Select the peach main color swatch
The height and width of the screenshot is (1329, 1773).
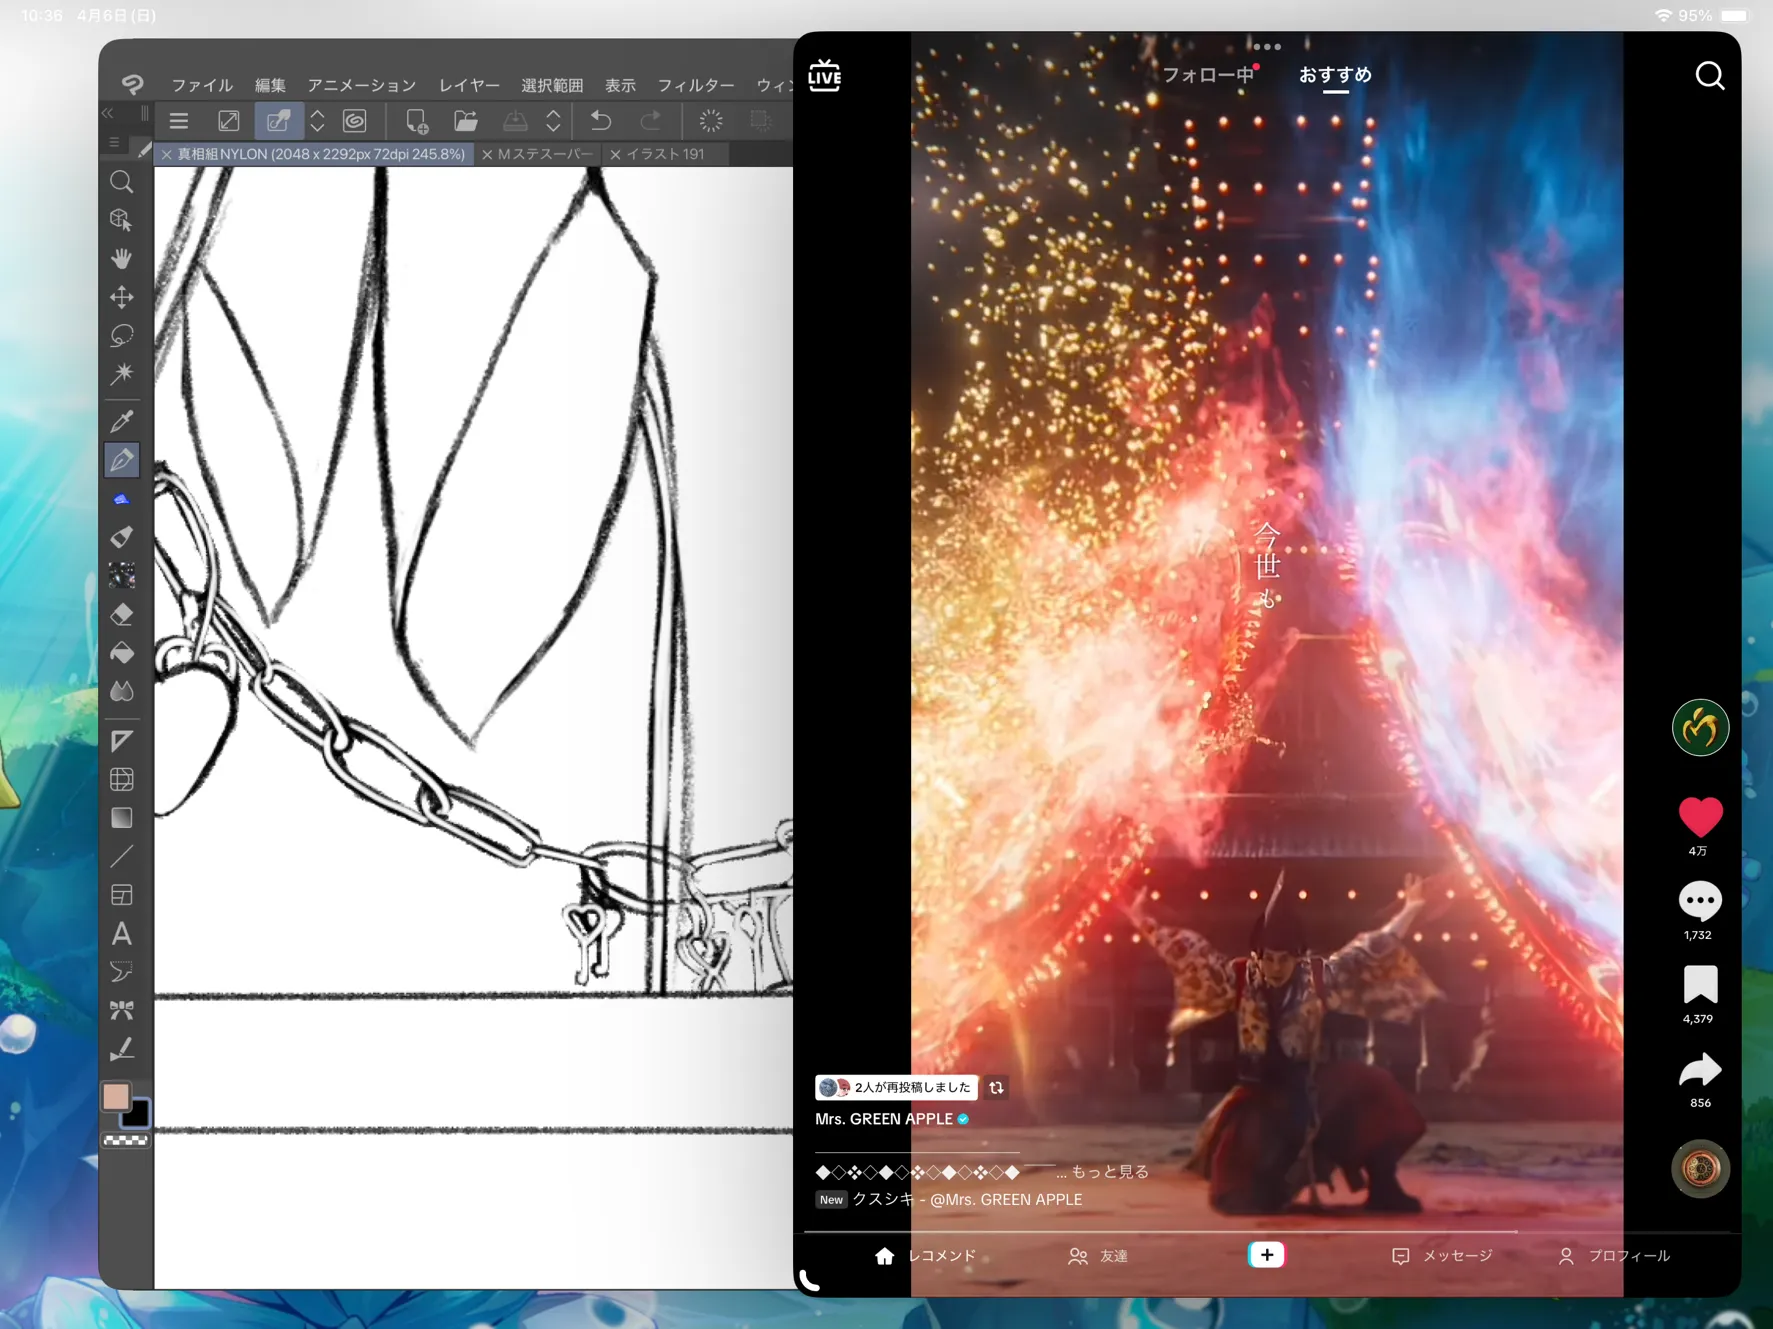point(116,1097)
